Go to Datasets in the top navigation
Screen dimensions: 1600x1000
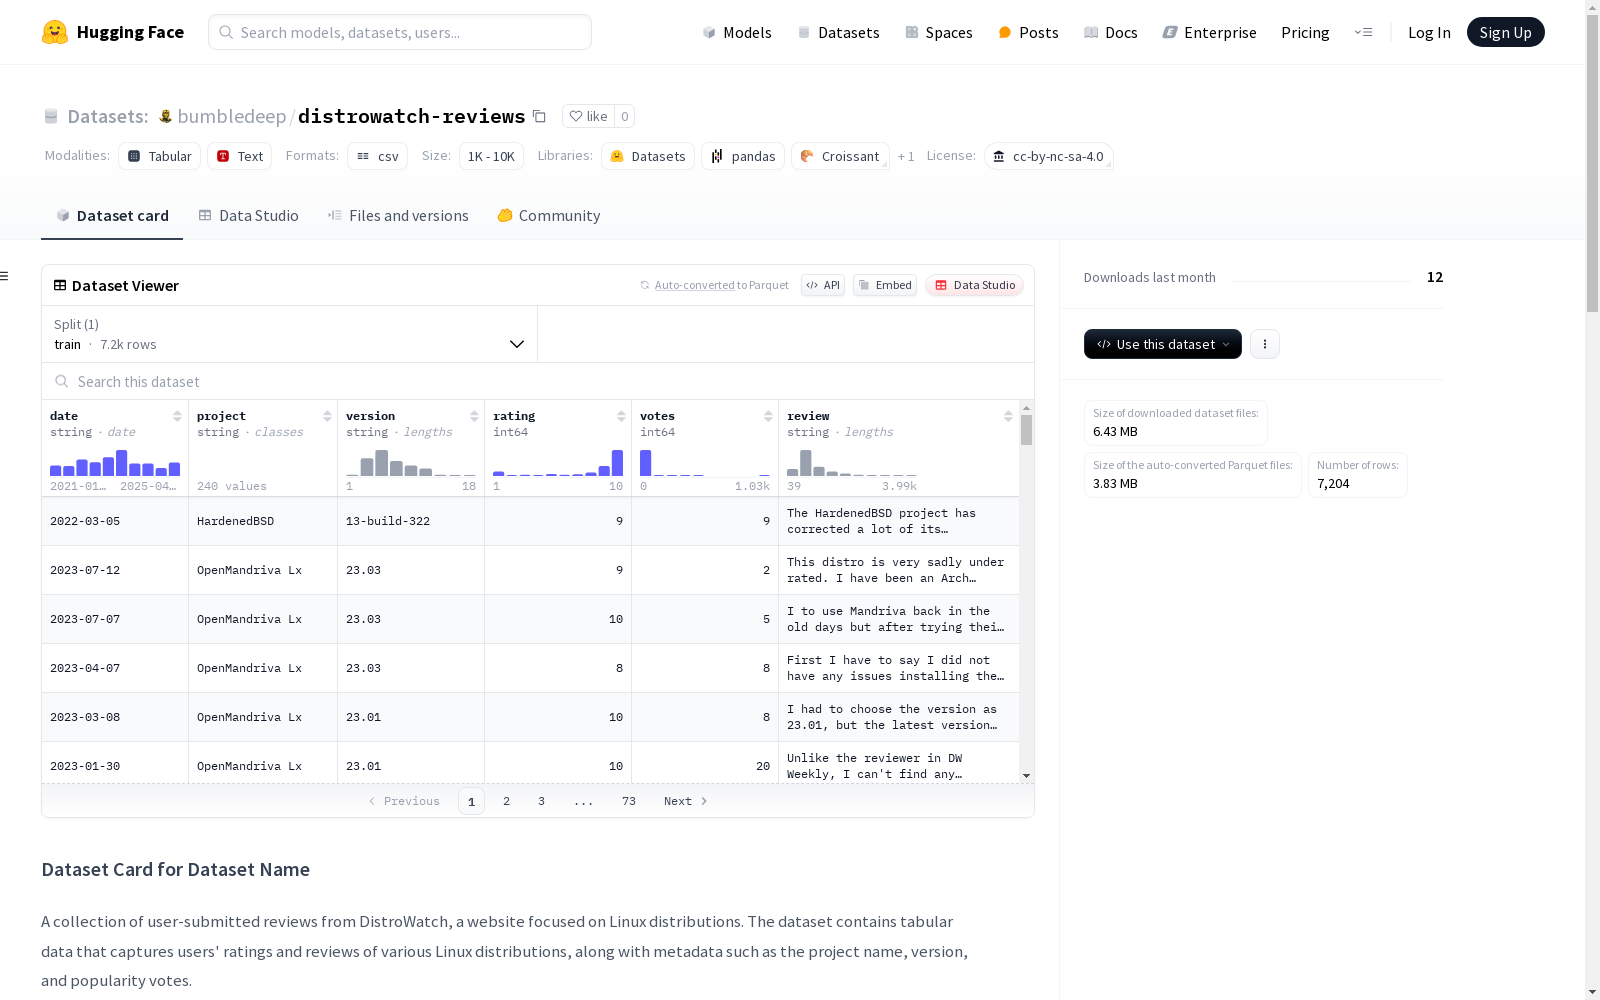tap(838, 32)
